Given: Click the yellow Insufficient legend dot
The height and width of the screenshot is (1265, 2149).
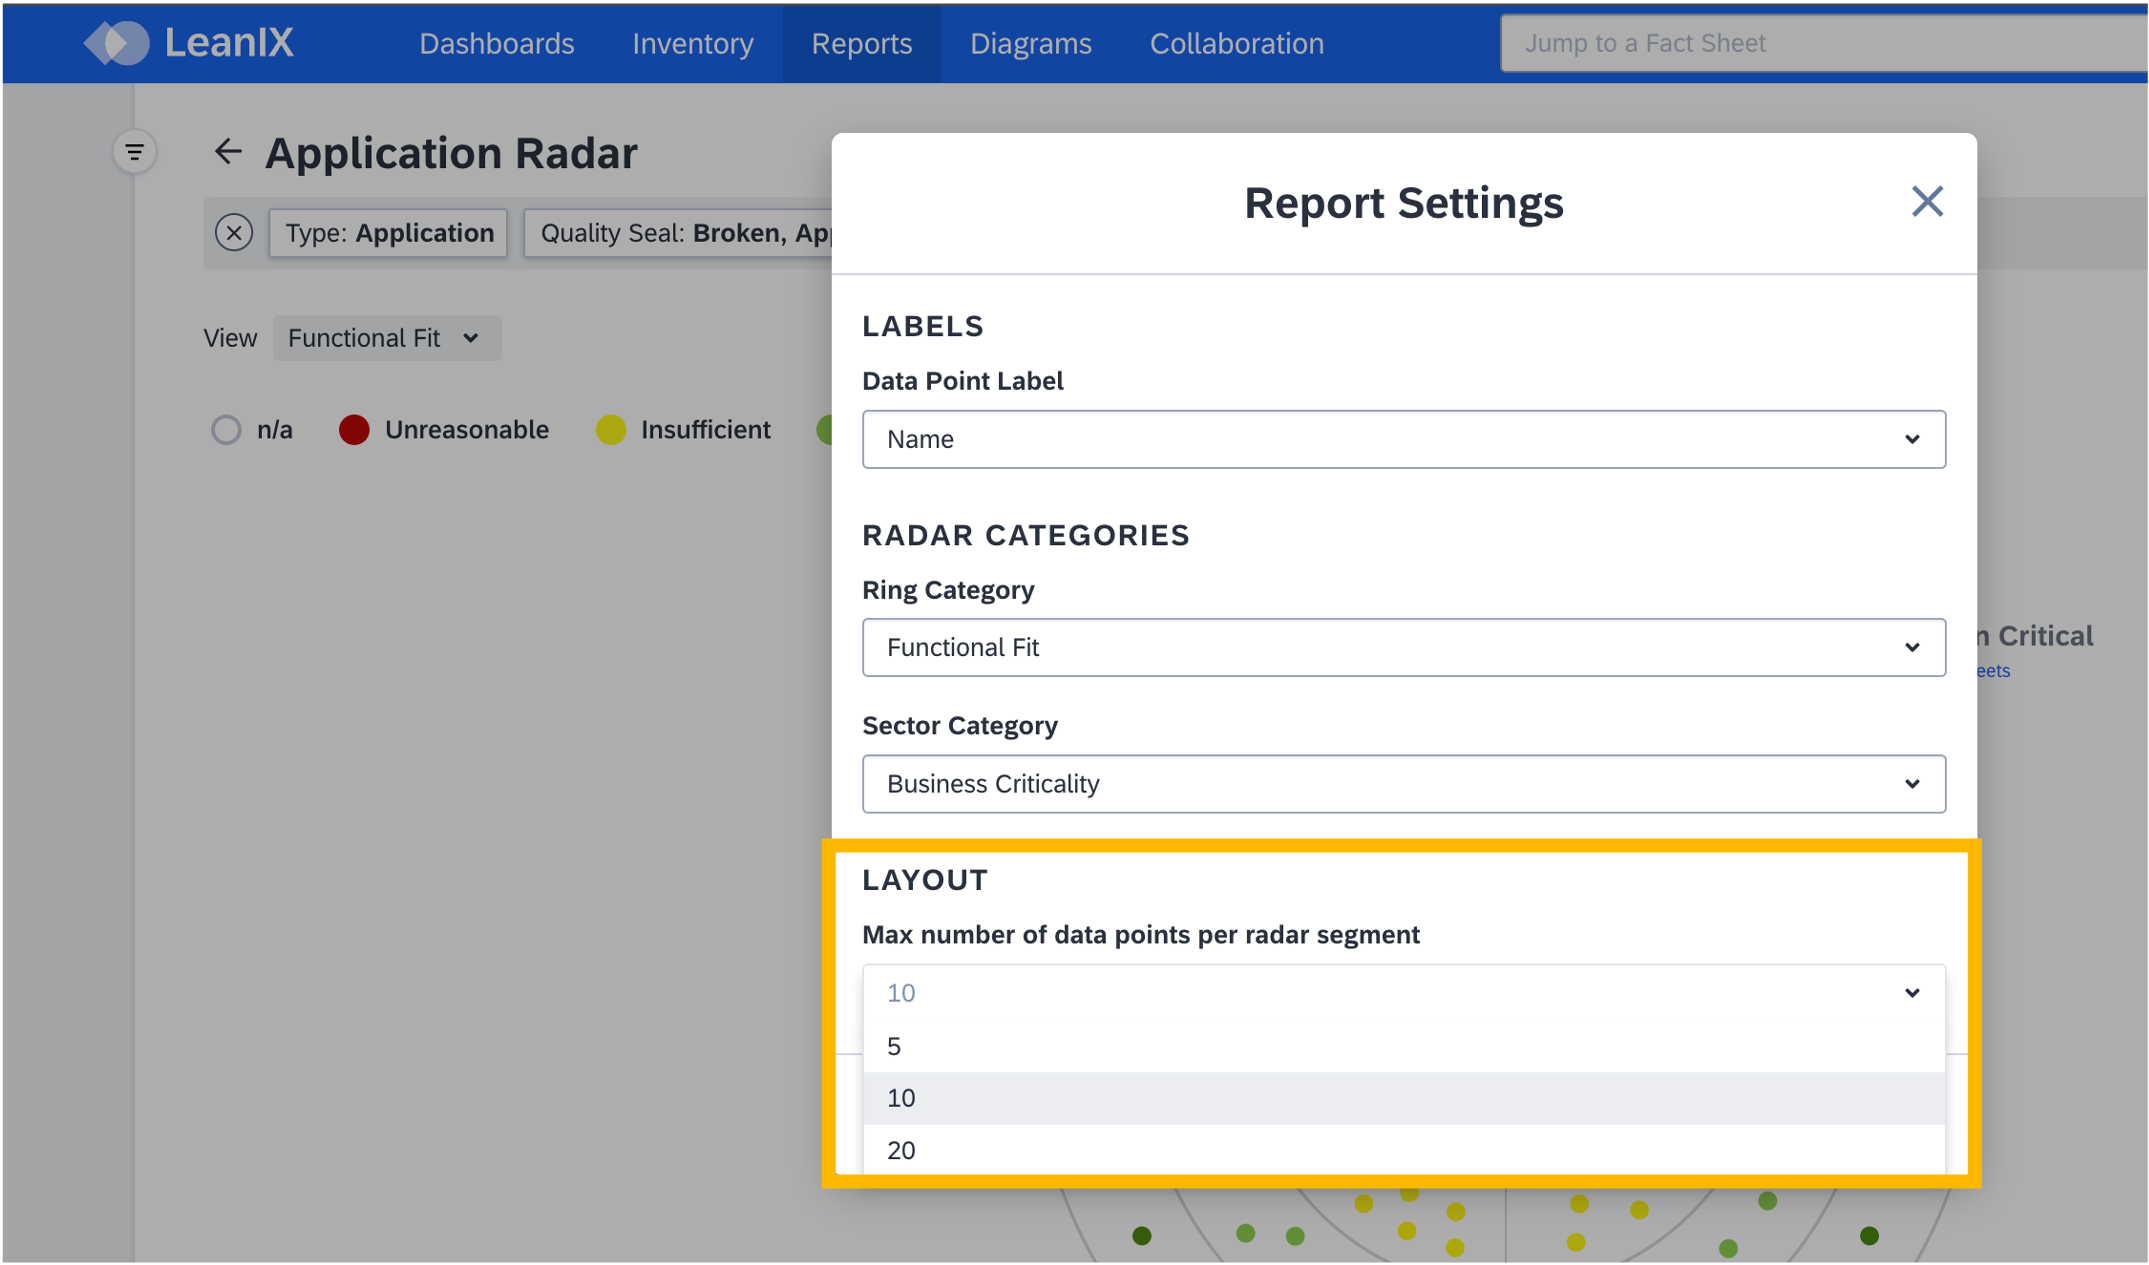Looking at the screenshot, I should (610, 430).
